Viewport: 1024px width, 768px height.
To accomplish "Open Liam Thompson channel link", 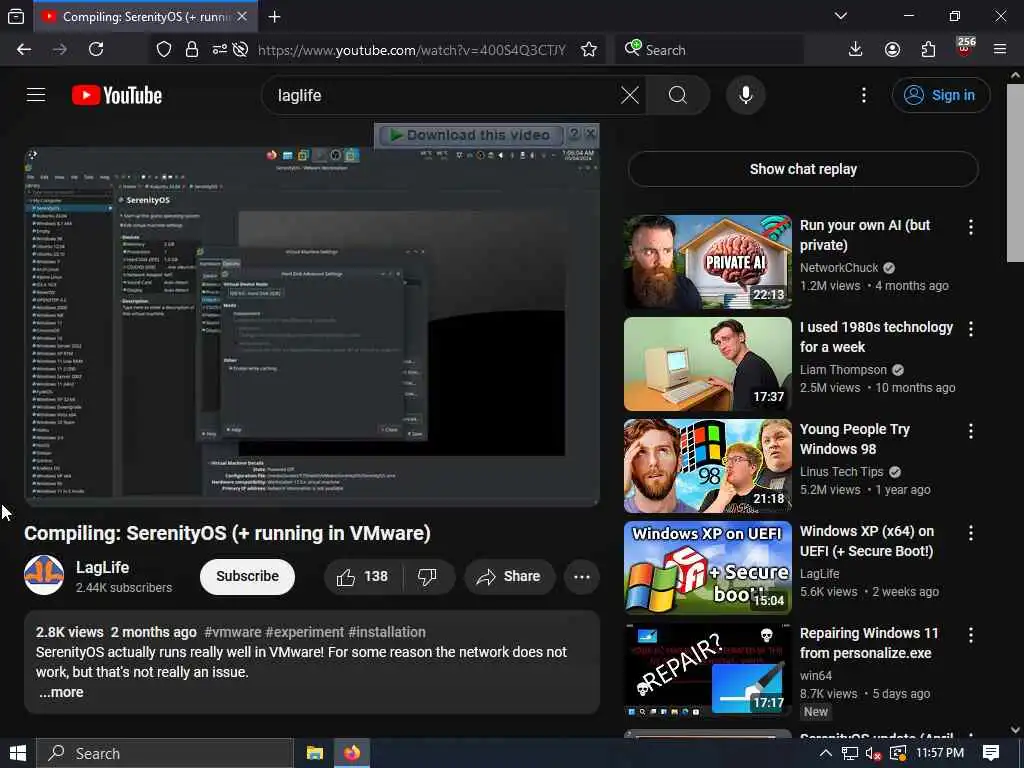I will pos(843,370).
